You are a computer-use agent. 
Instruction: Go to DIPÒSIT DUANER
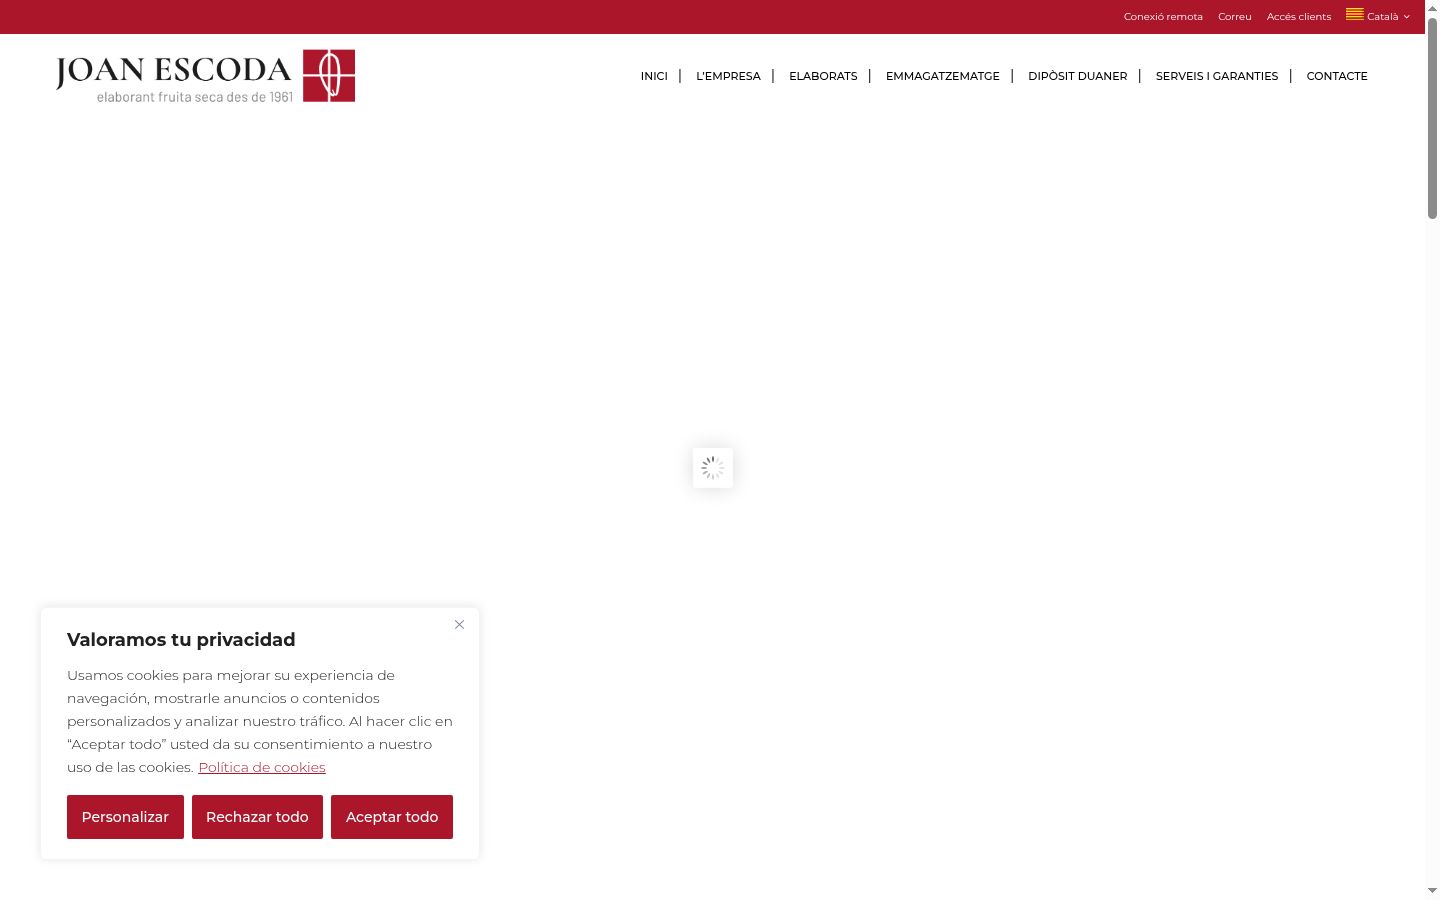1077,76
